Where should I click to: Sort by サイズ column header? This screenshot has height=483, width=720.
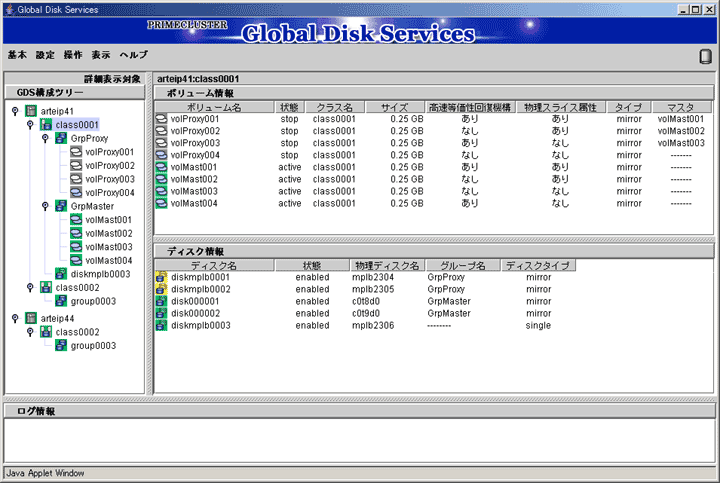tap(395, 107)
